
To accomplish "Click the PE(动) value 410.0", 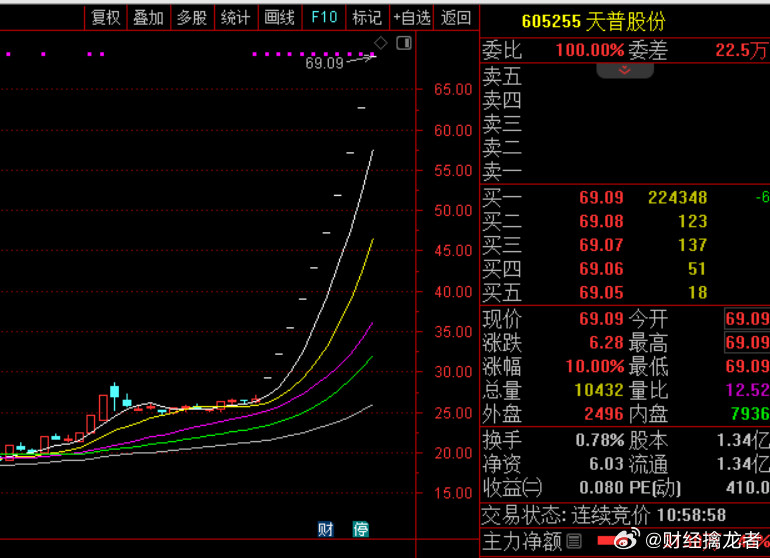I will point(747,487).
